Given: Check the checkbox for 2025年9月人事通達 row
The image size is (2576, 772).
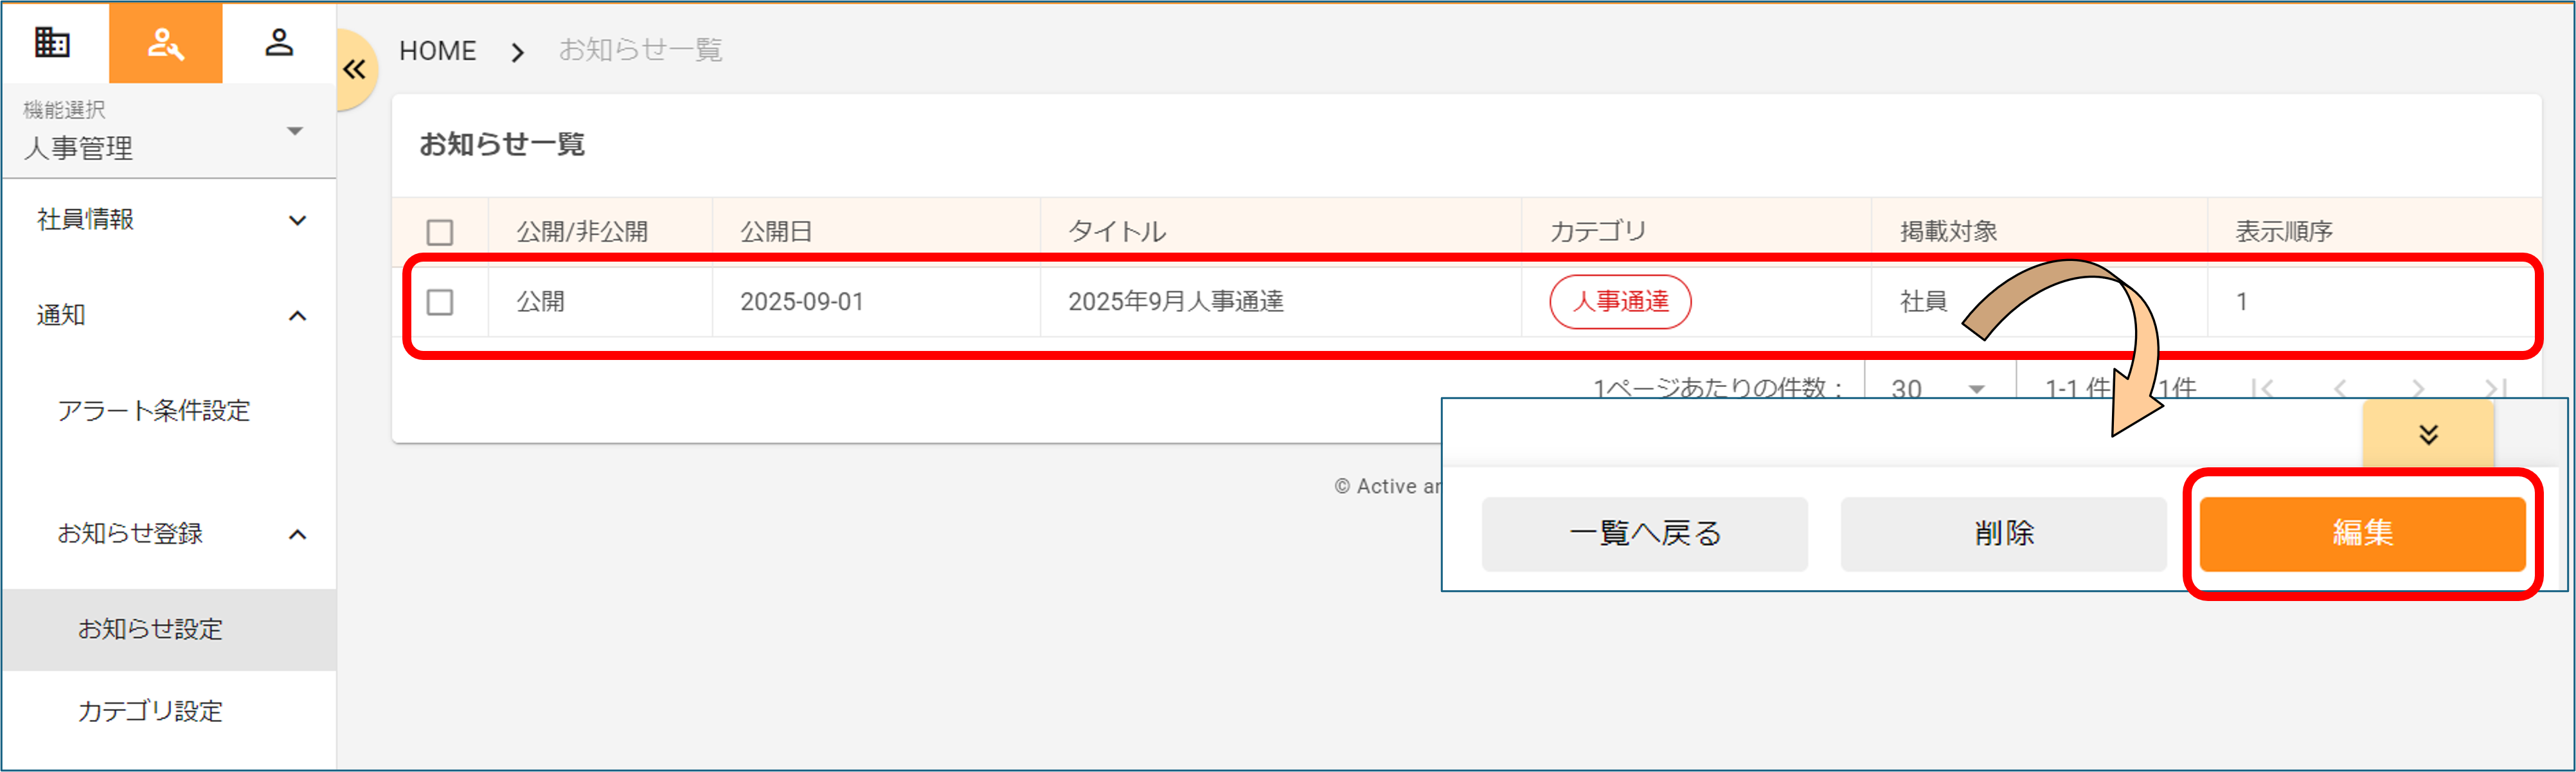Looking at the screenshot, I should [441, 302].
